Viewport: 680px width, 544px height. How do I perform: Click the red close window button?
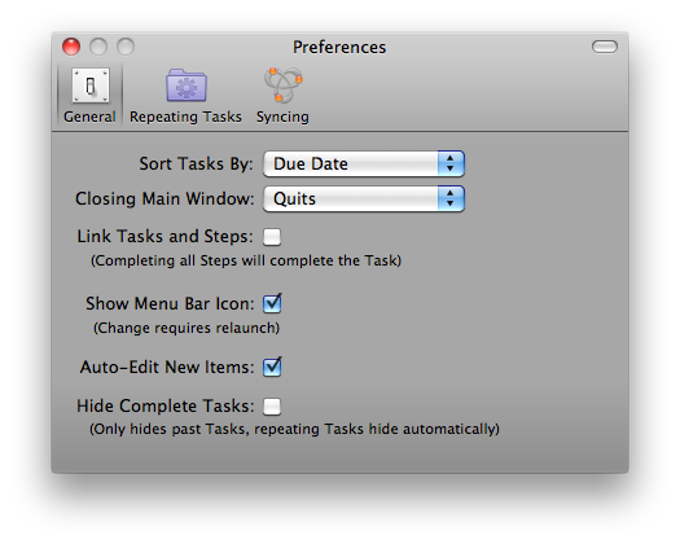tap(71, 46)
